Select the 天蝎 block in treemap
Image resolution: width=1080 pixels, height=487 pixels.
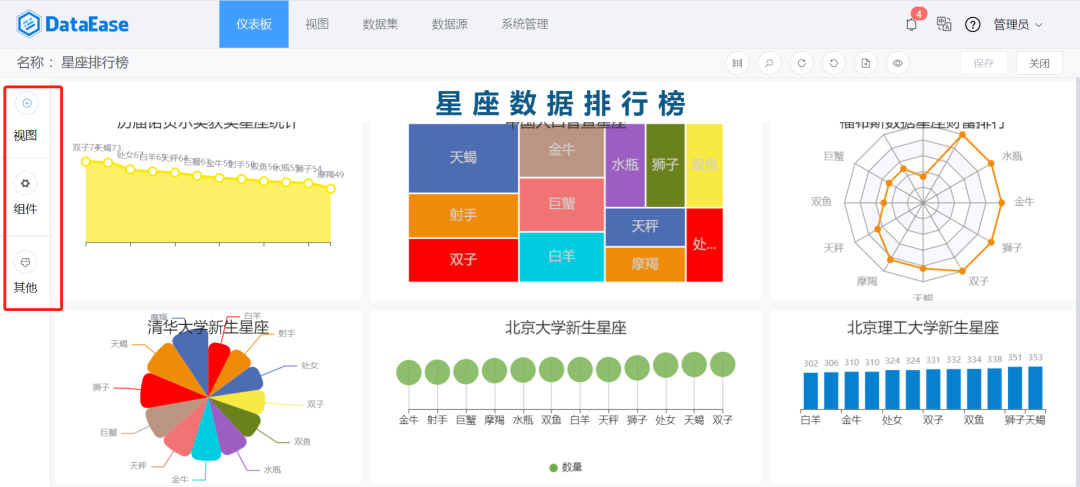[463, 158]
